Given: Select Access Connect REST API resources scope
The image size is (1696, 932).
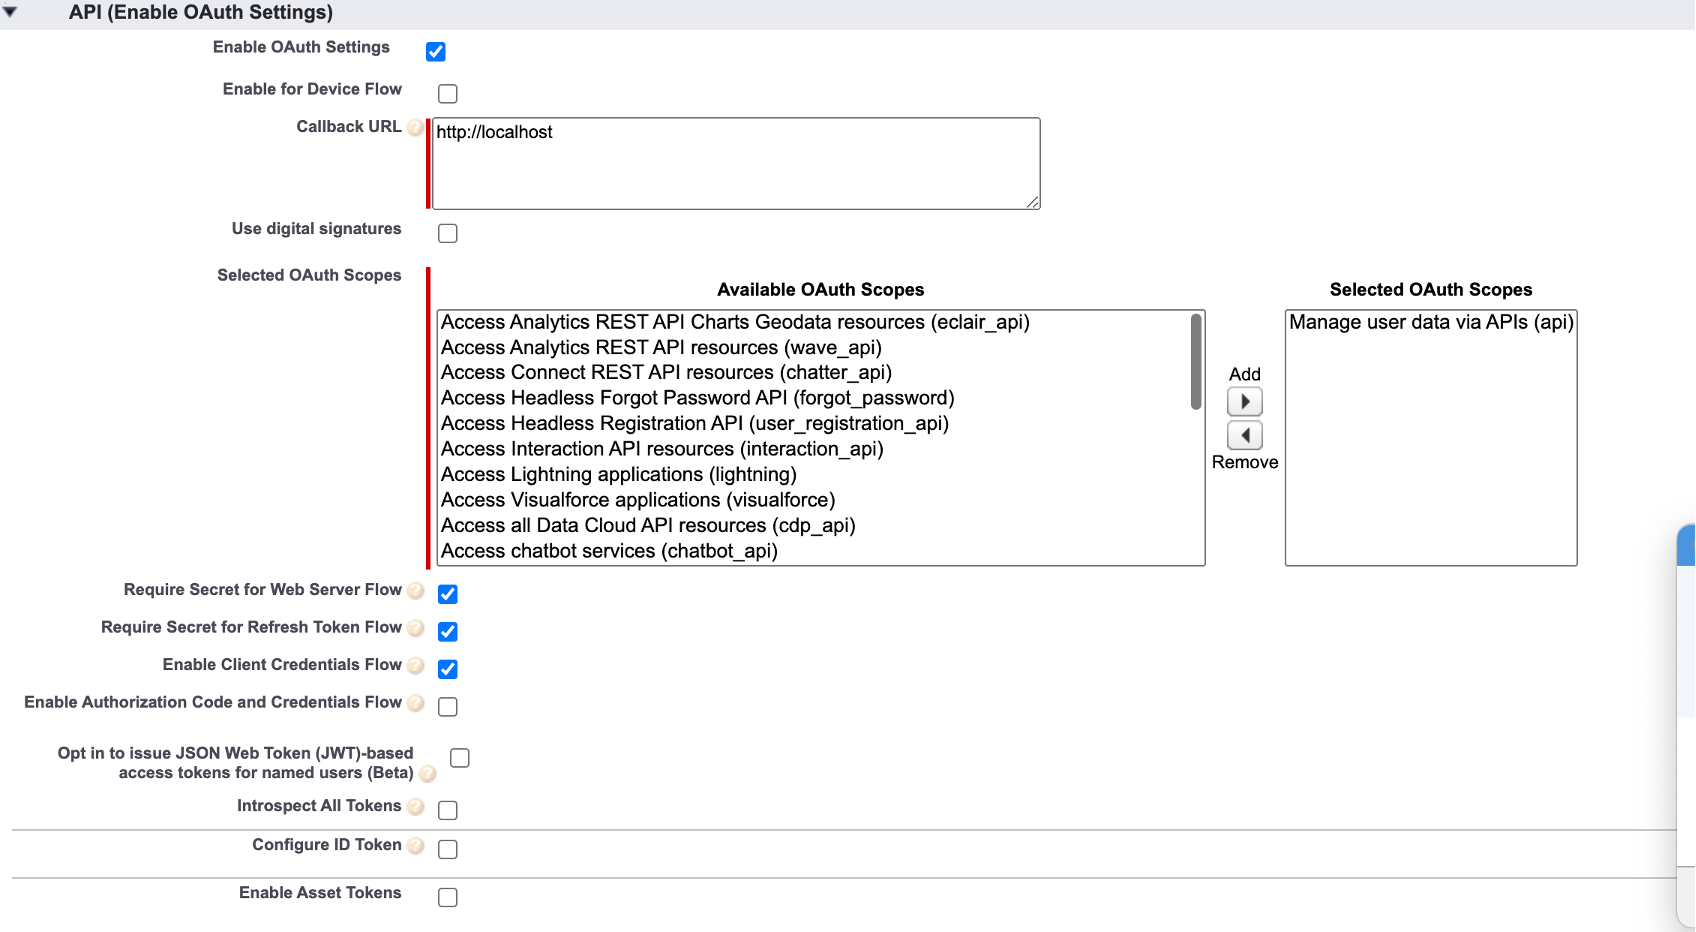Looking at the screenshot, I should tap(666, 372).
